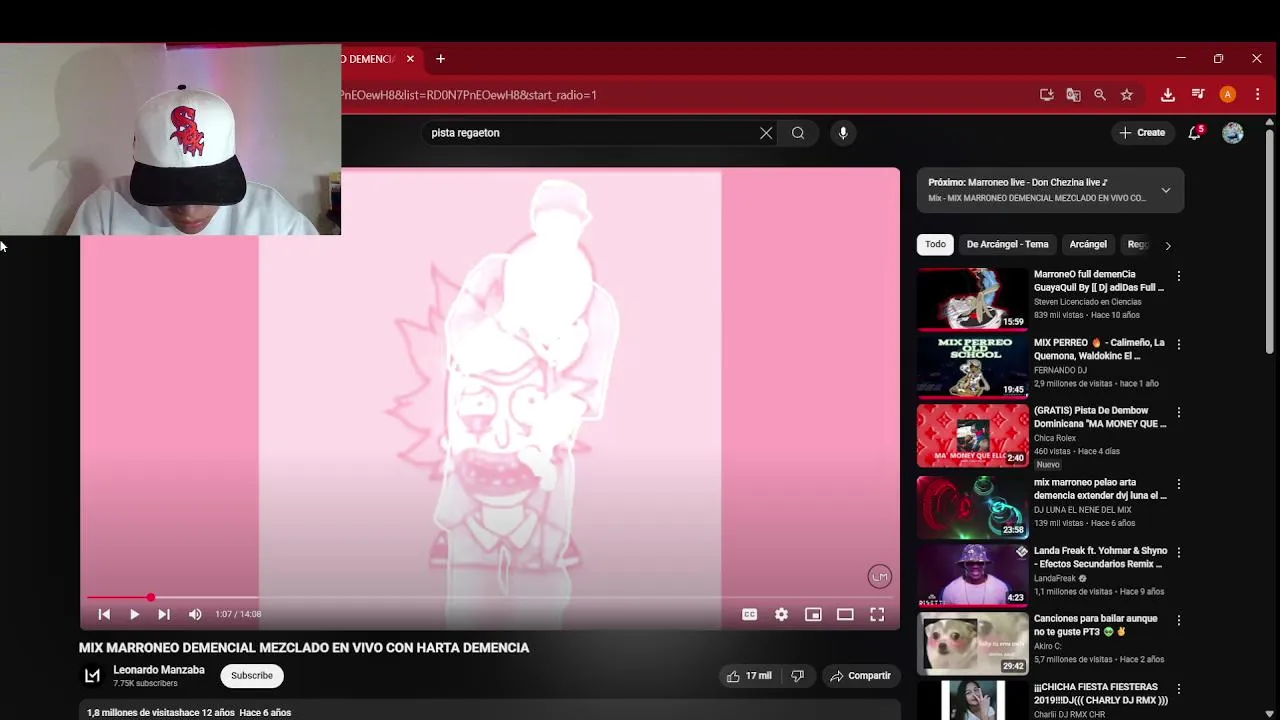Skip to previous video in player
The image size is (1280, 720).
click(104, 614)
